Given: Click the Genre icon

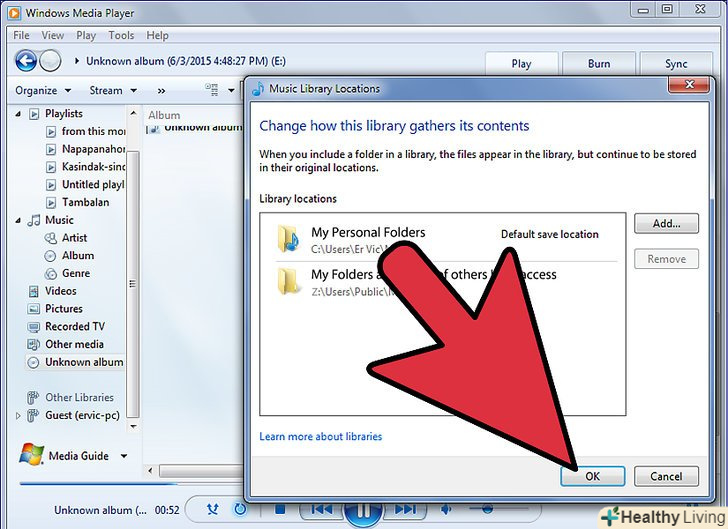Looking at the screenshot, I should pos(50,274).
